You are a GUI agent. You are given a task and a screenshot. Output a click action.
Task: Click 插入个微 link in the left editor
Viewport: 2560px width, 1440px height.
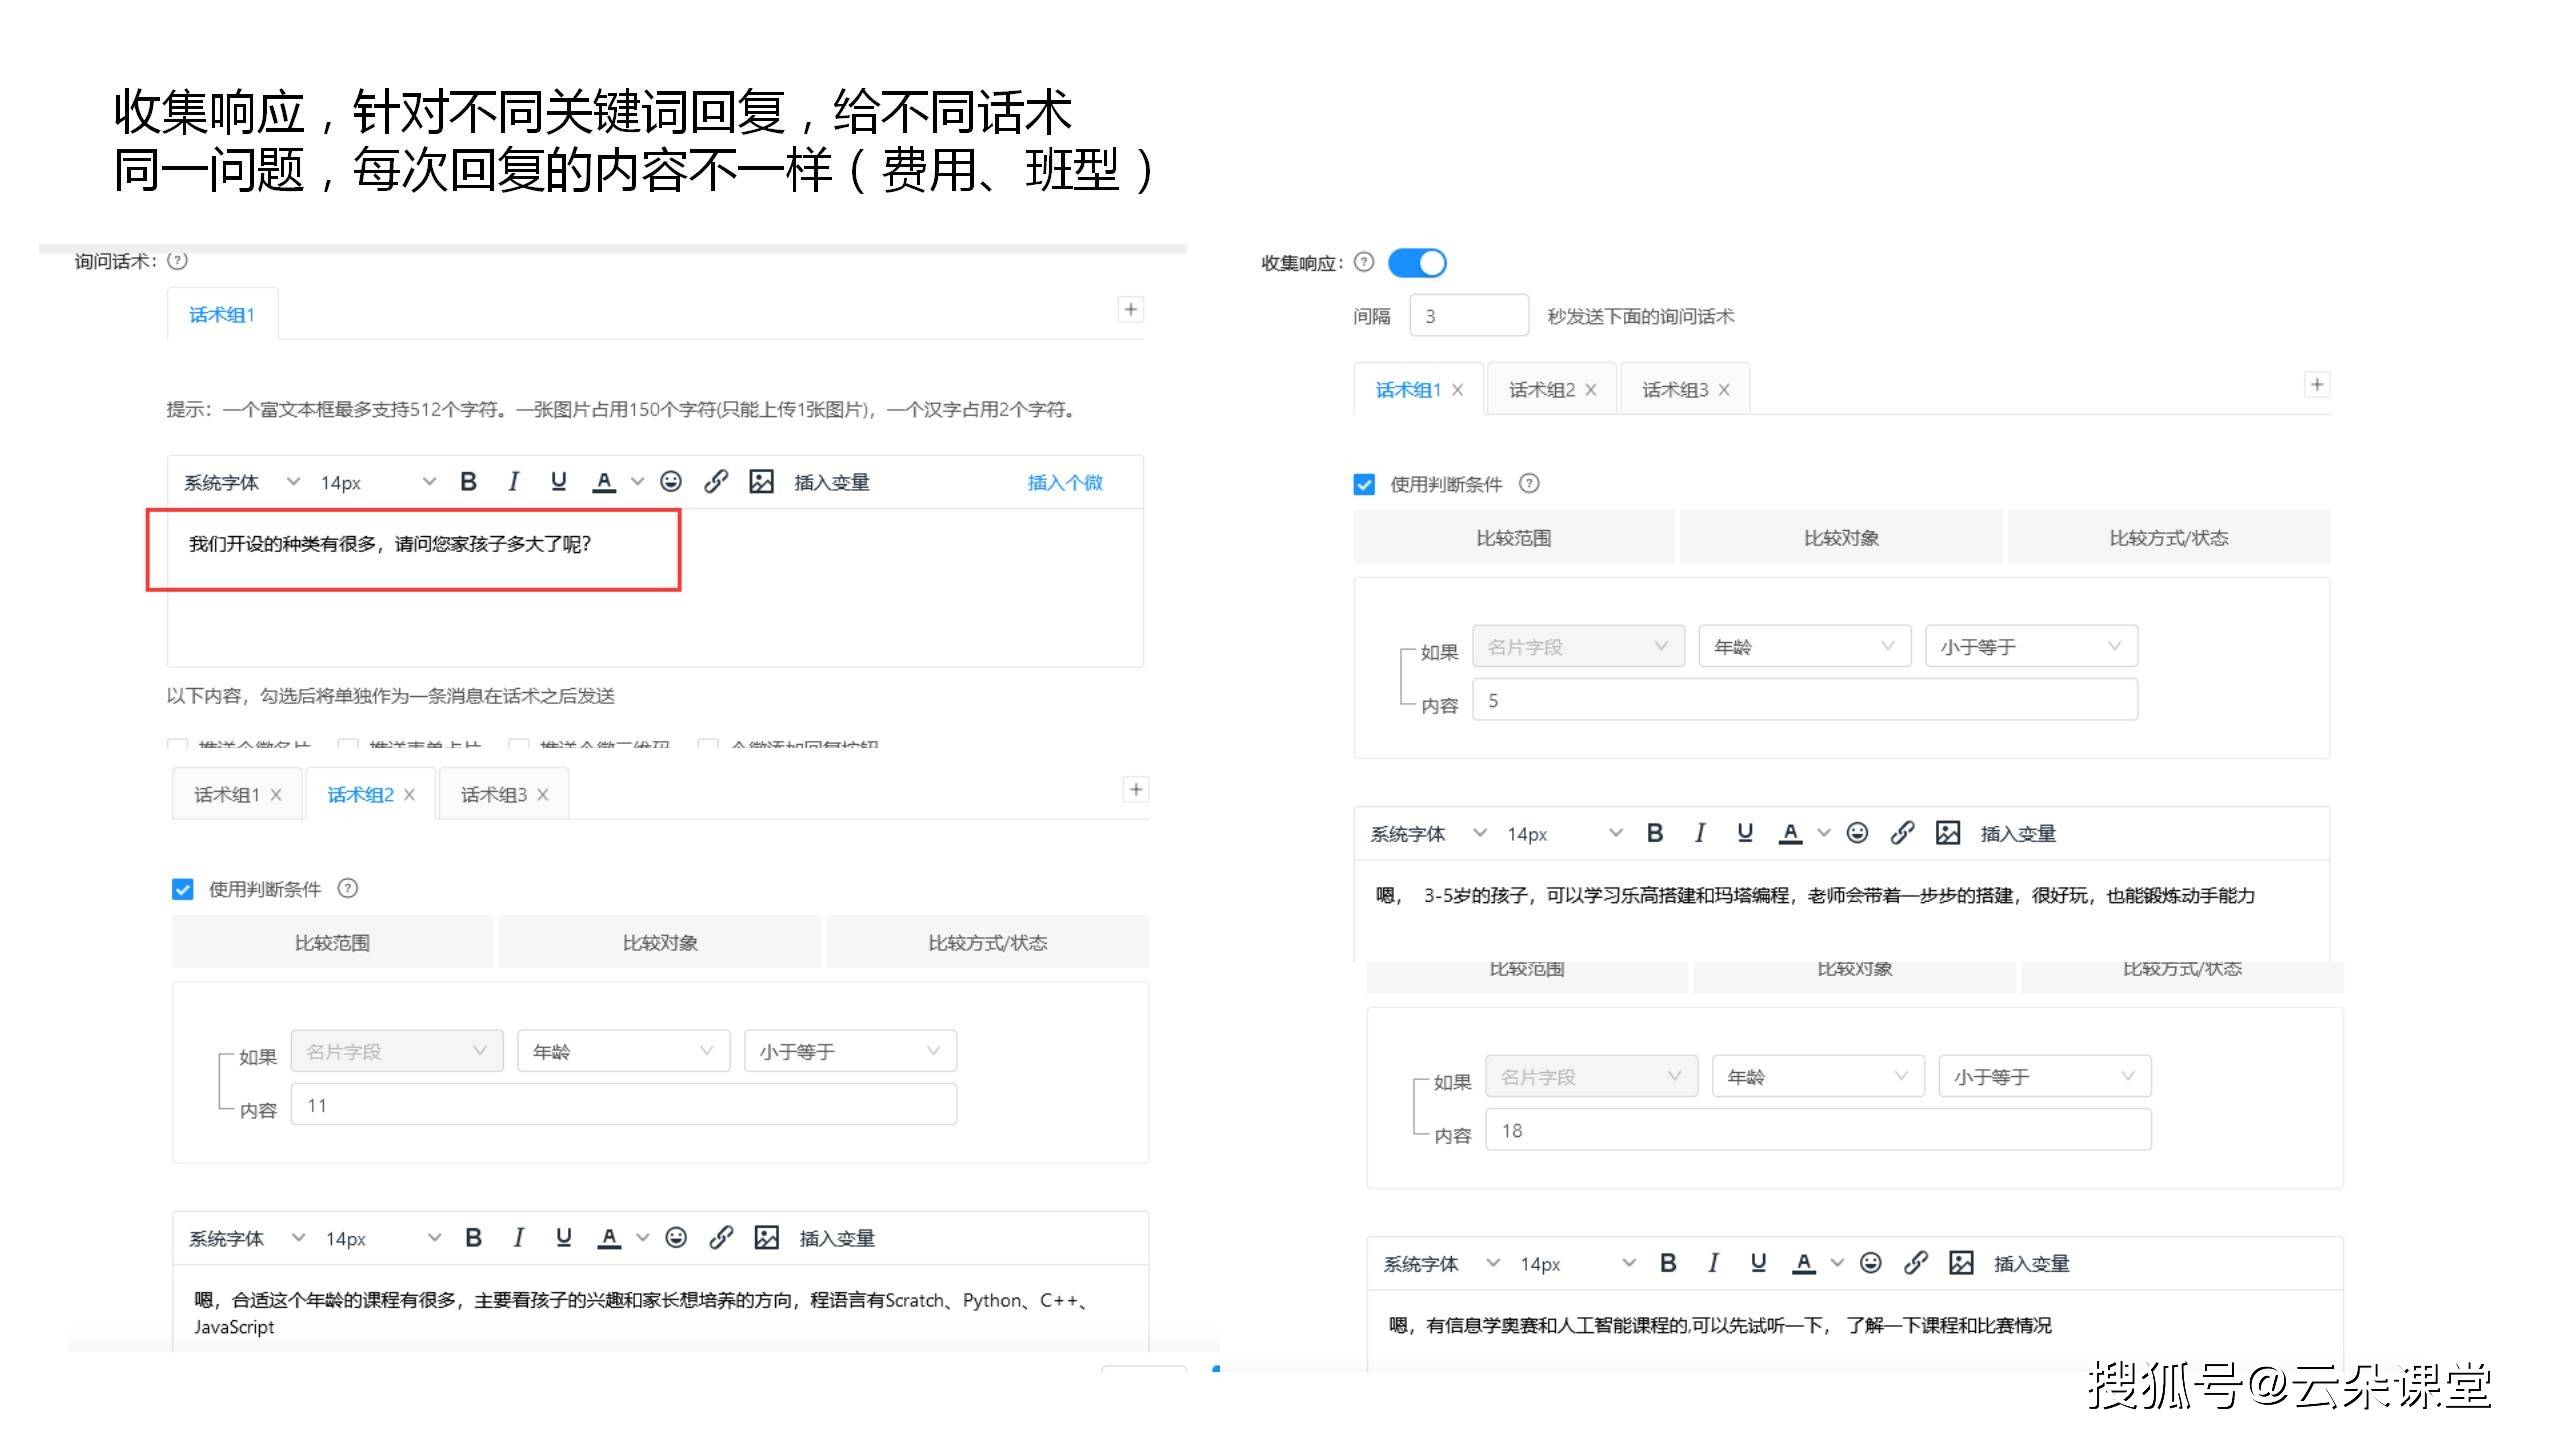(x=1064, y=481)
